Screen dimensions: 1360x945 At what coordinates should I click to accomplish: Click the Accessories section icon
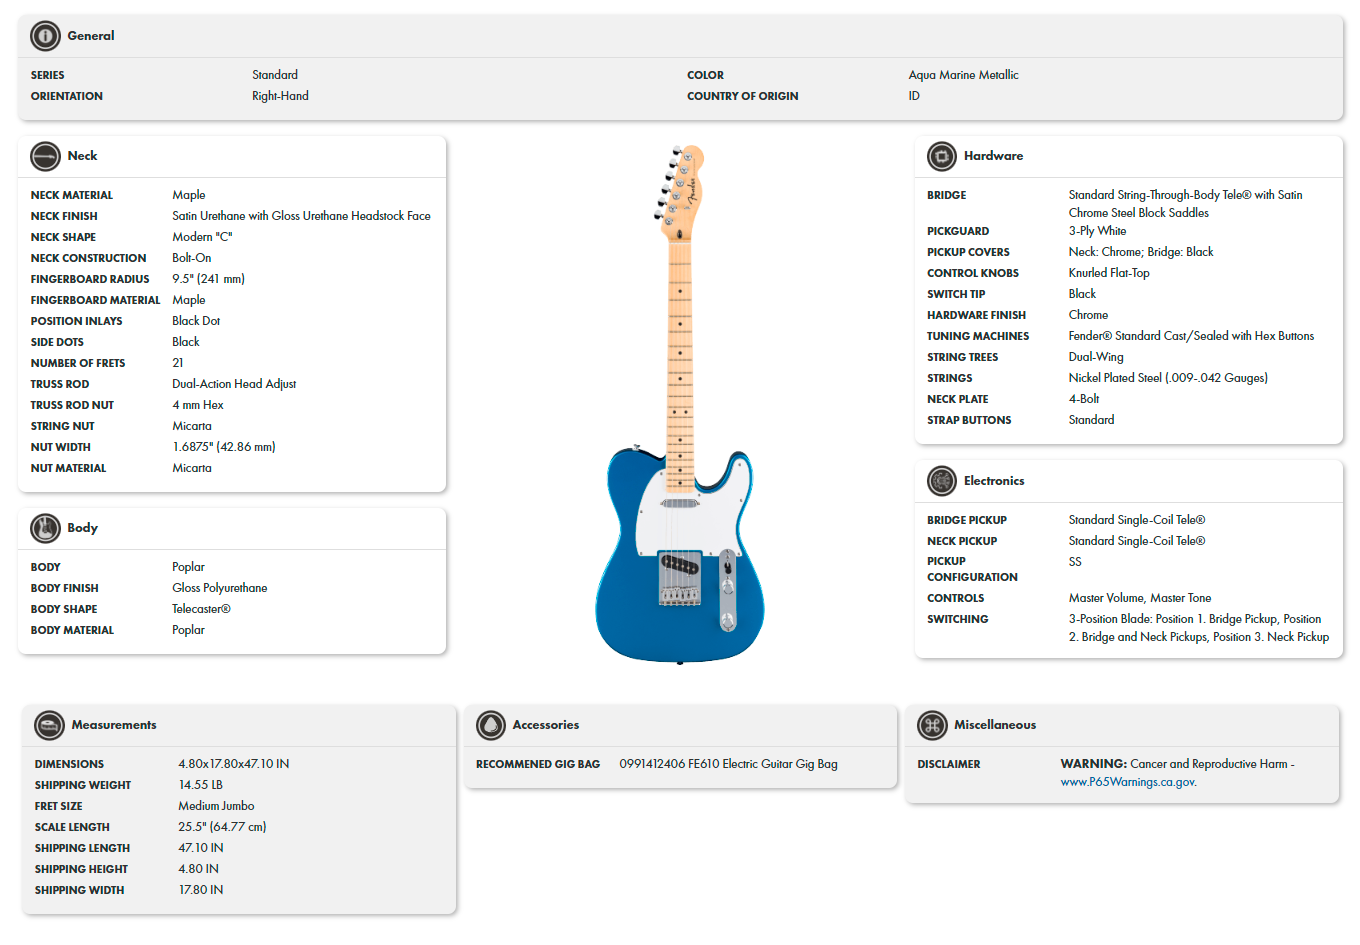coord(489,725)
